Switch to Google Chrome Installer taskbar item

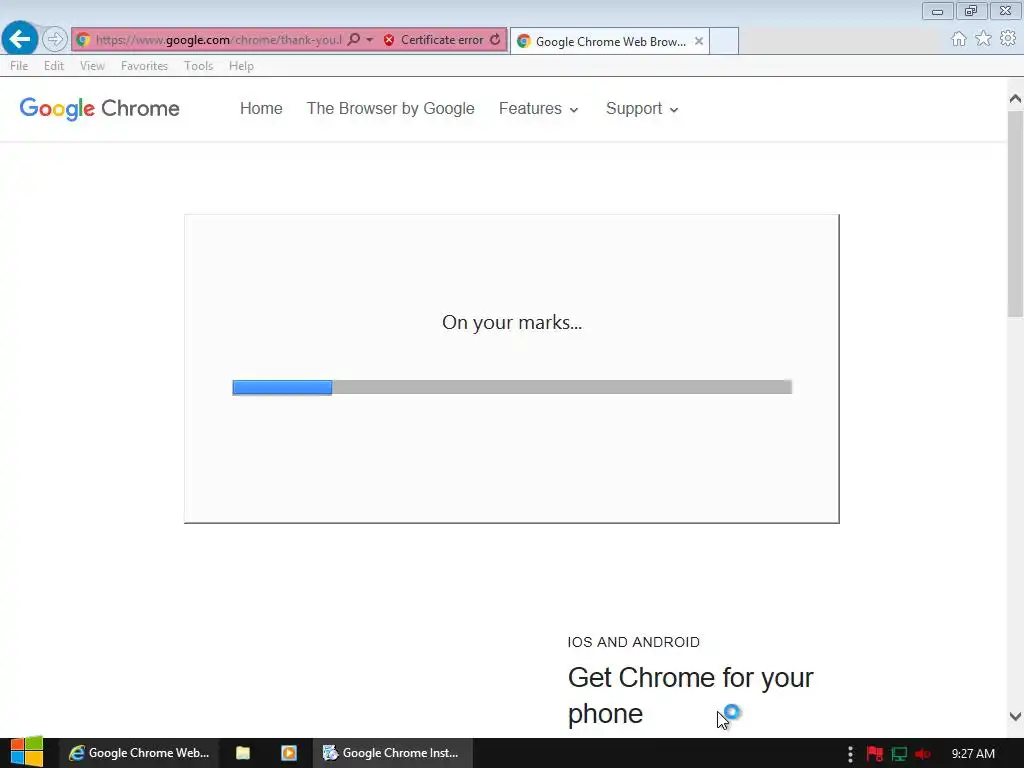[x=392, y=753]
